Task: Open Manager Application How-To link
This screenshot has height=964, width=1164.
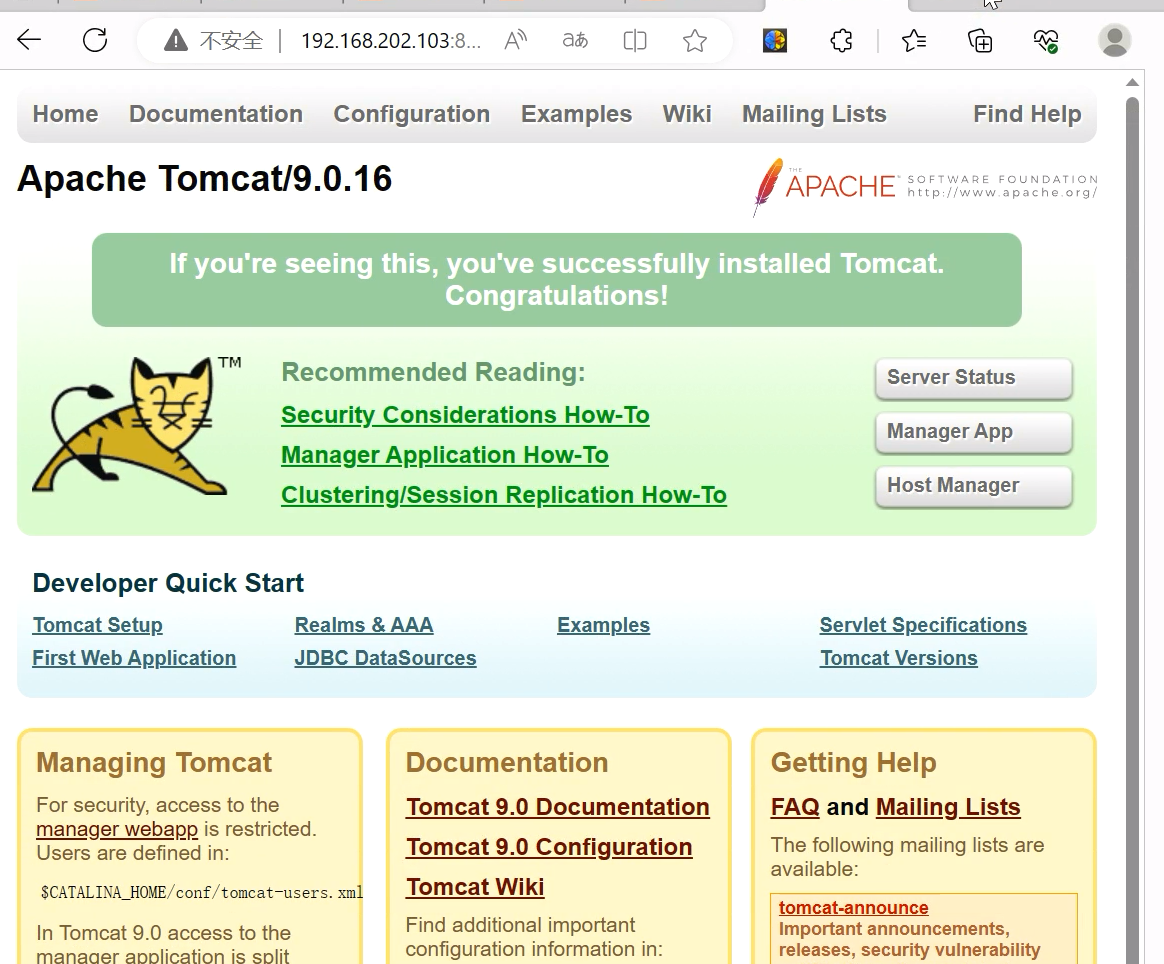Action: (445, 455)
